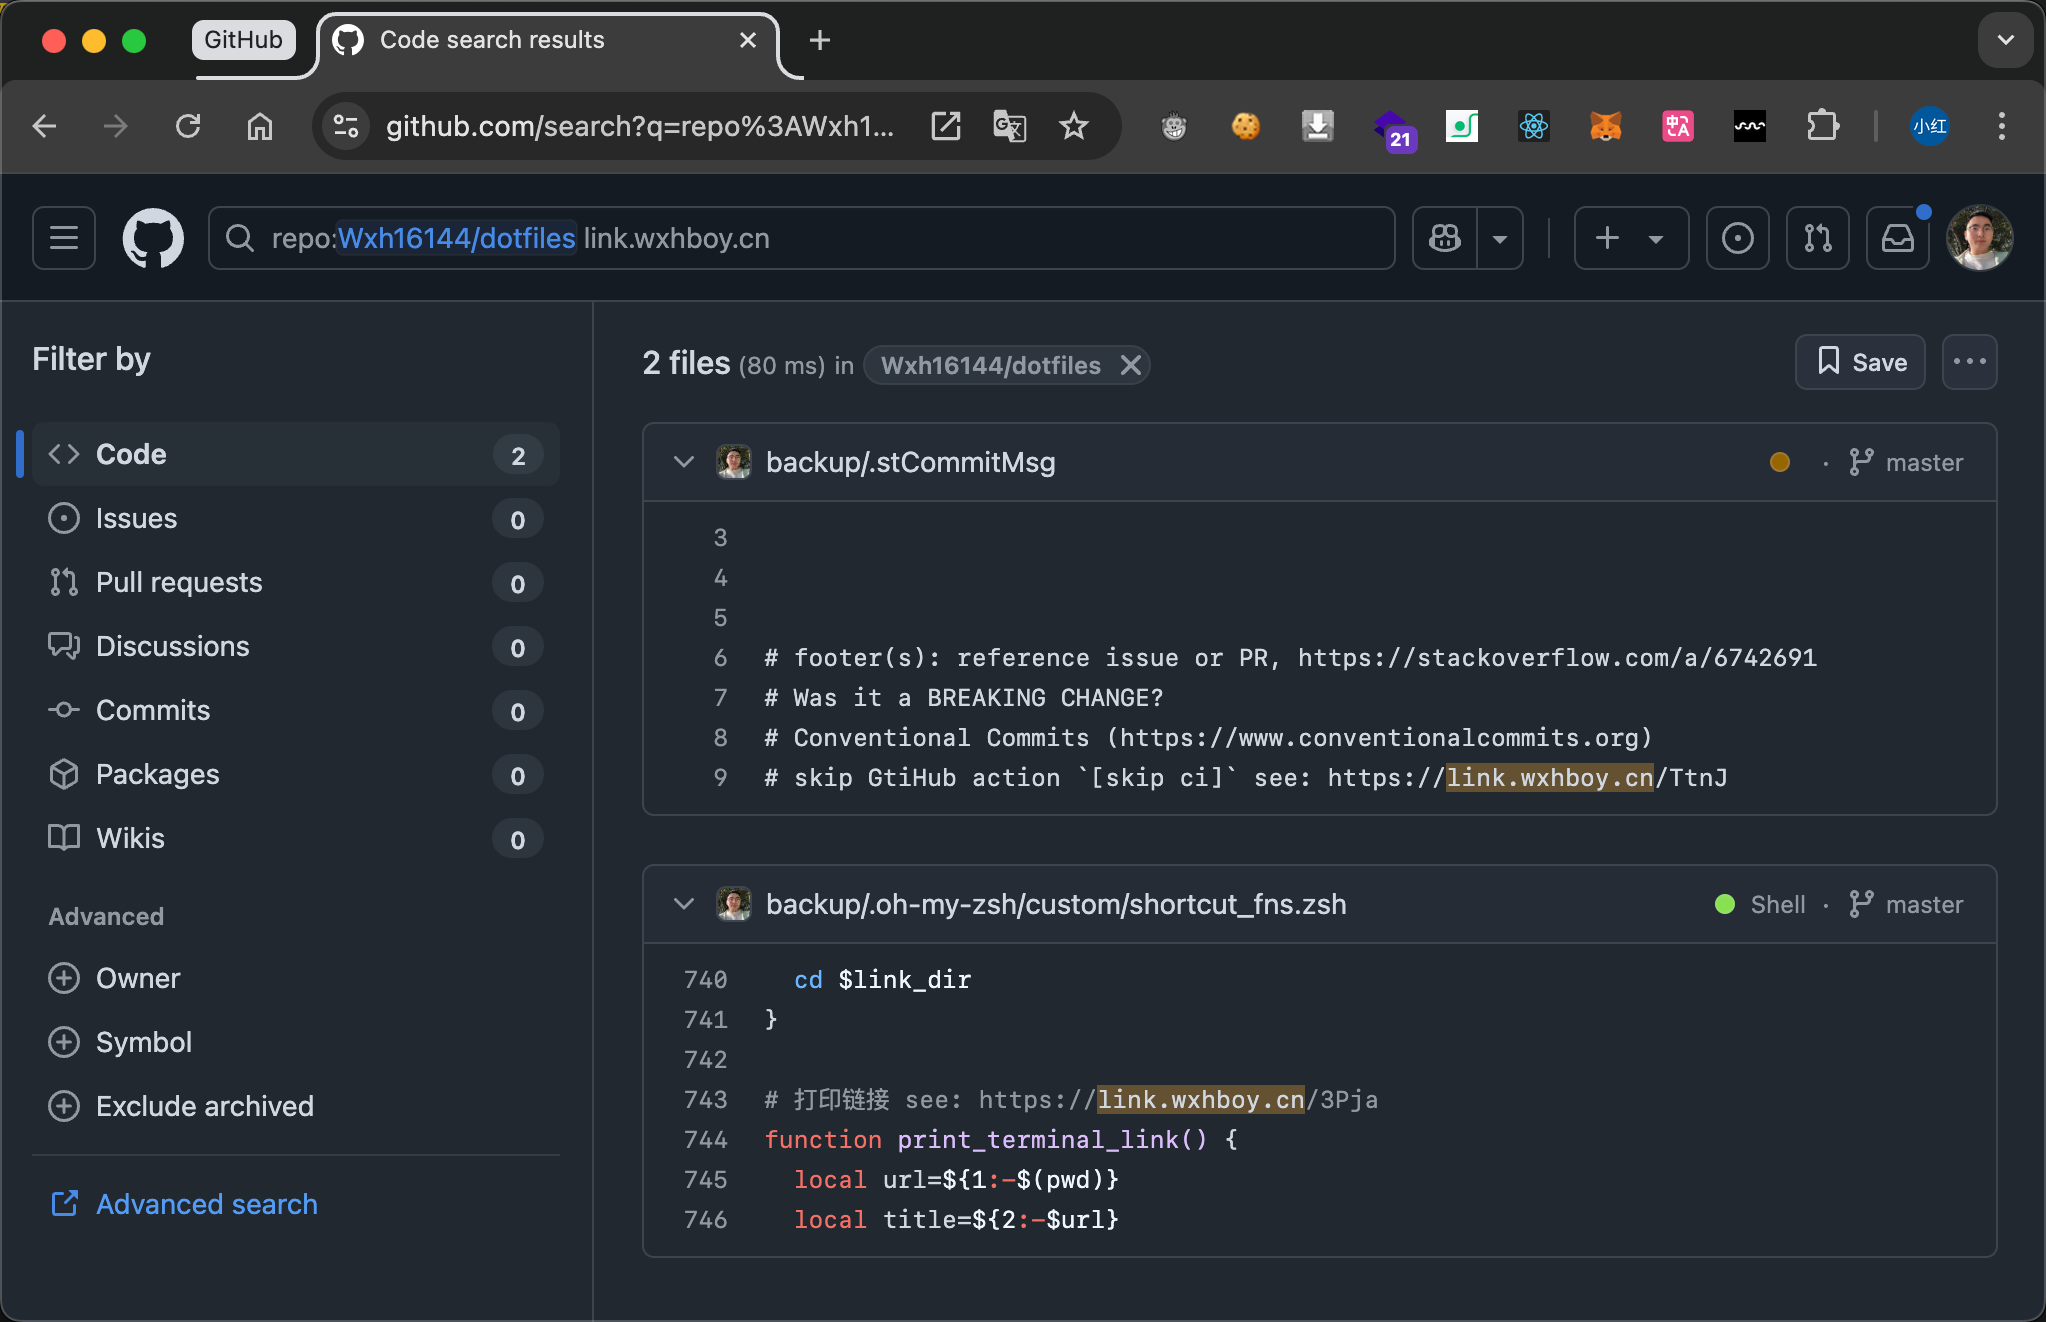2046x1322 pixels.
Task: Expand the Code filter section
Action: point(294,455)
